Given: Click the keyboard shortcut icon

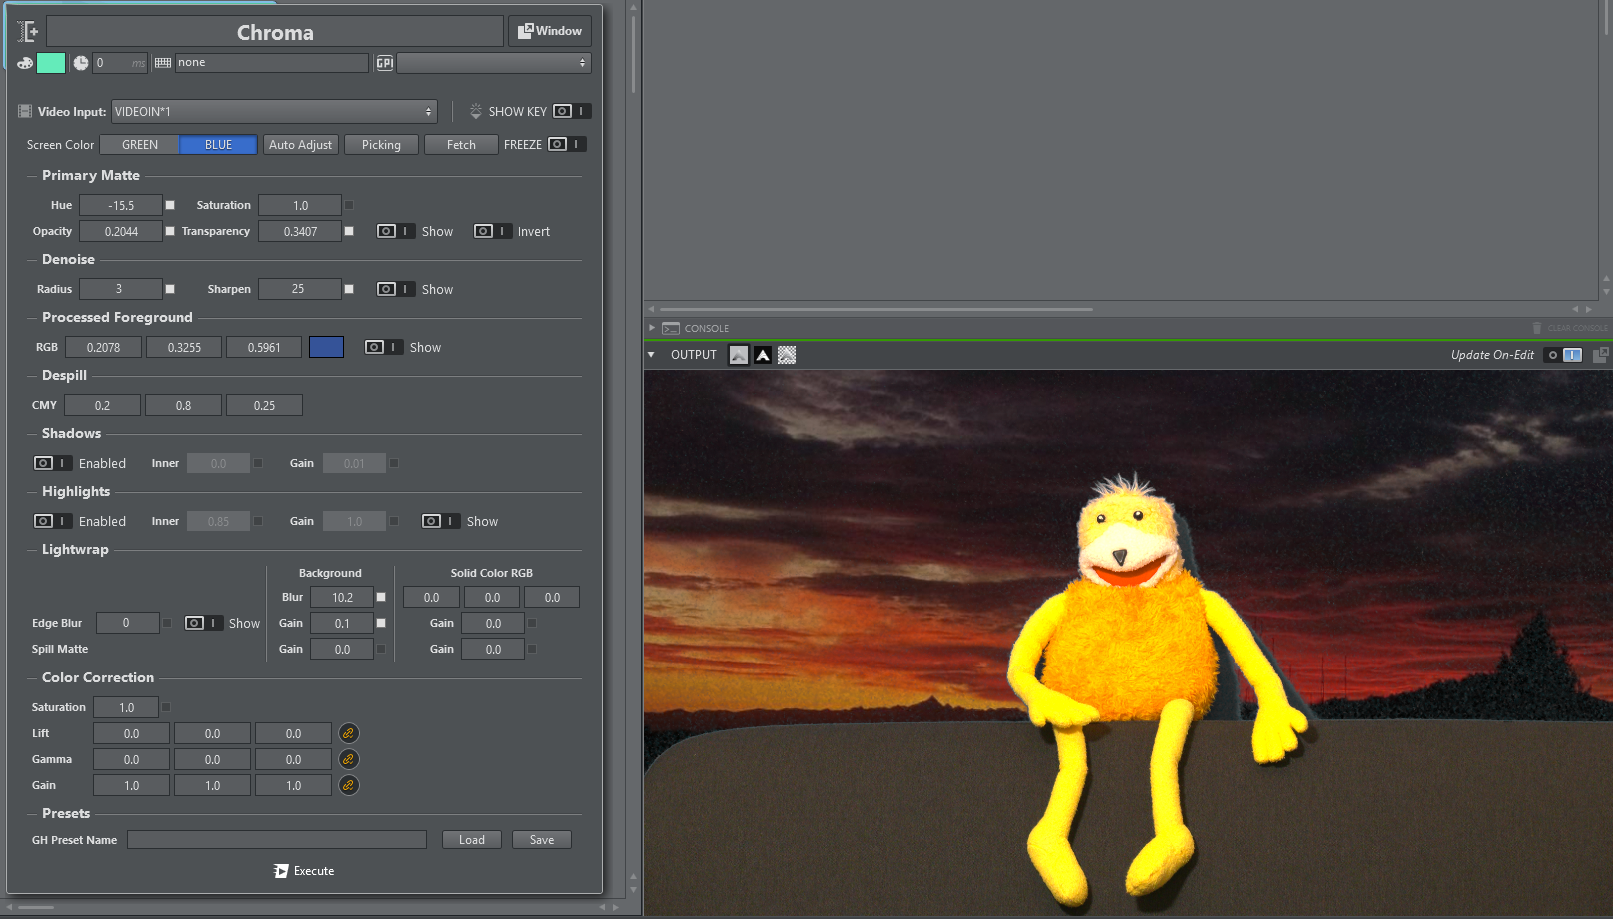Looking at the screenshot, I should [163, 63].
